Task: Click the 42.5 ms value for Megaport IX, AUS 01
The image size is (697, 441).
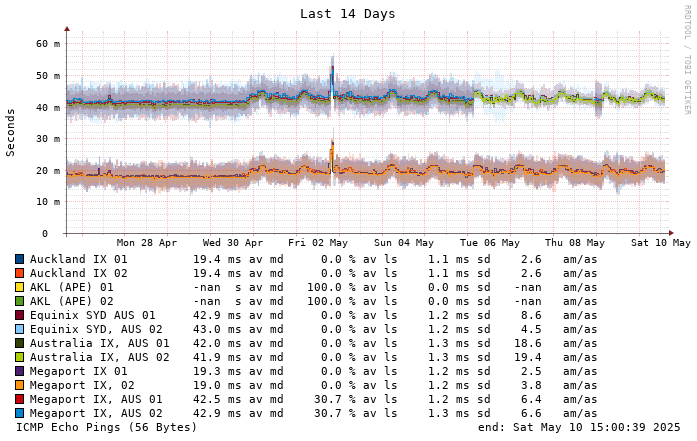Action: click(x=216, y=399)
